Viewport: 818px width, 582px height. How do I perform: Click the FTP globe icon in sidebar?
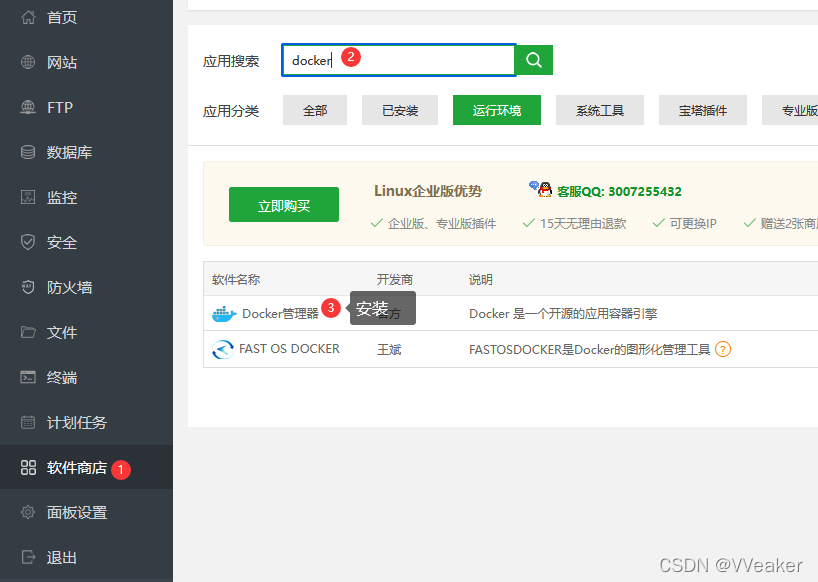tap(28, 107)
